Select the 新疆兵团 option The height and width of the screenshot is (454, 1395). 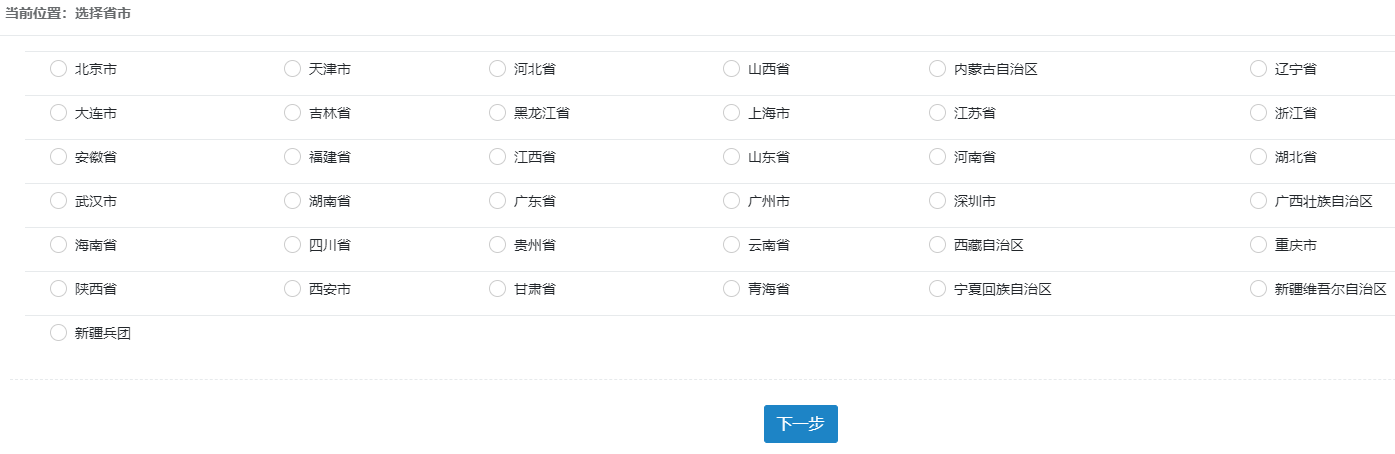click(x=58, y=333)
